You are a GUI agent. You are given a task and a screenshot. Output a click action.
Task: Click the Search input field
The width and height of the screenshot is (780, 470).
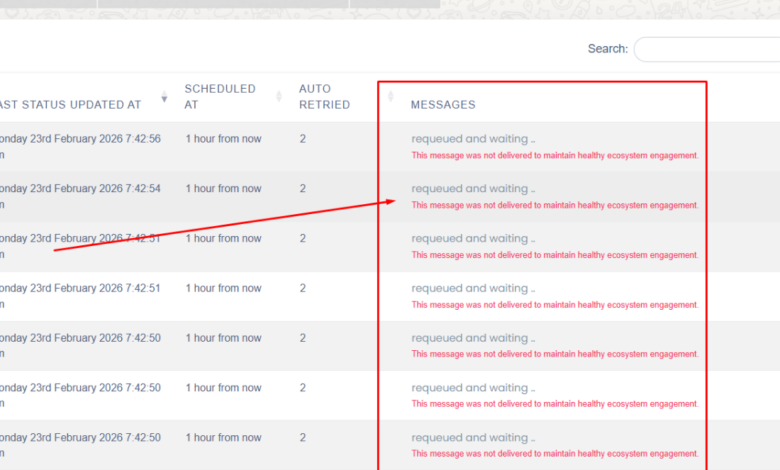(706, 49)
